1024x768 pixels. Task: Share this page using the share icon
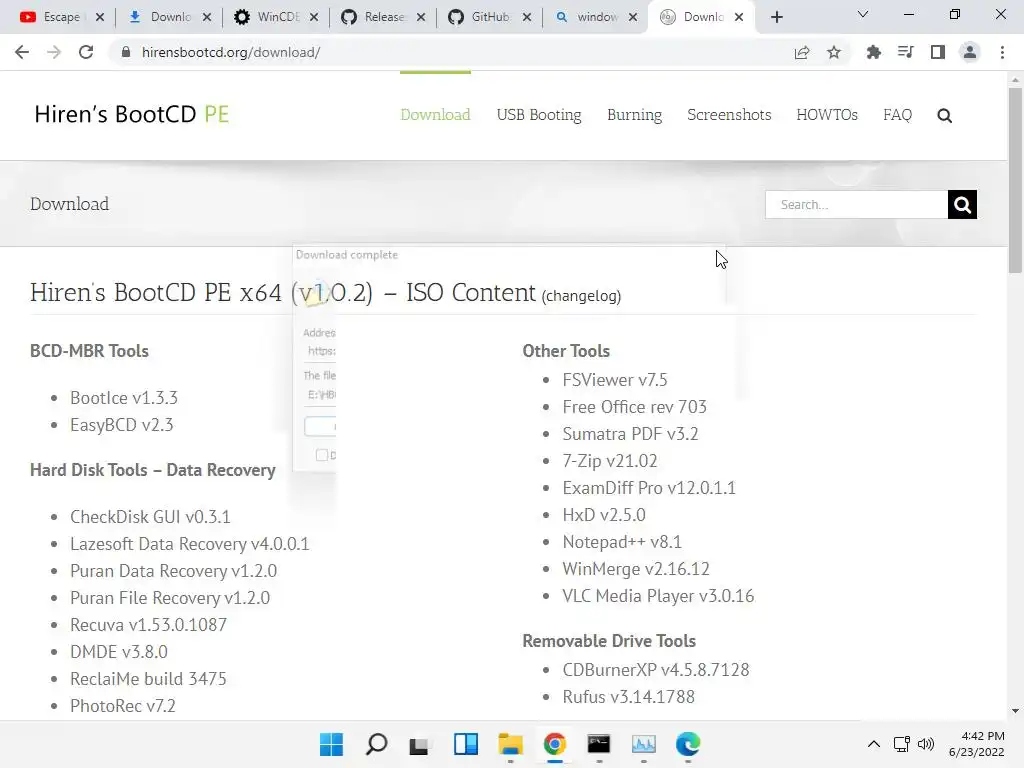point(802,52)
